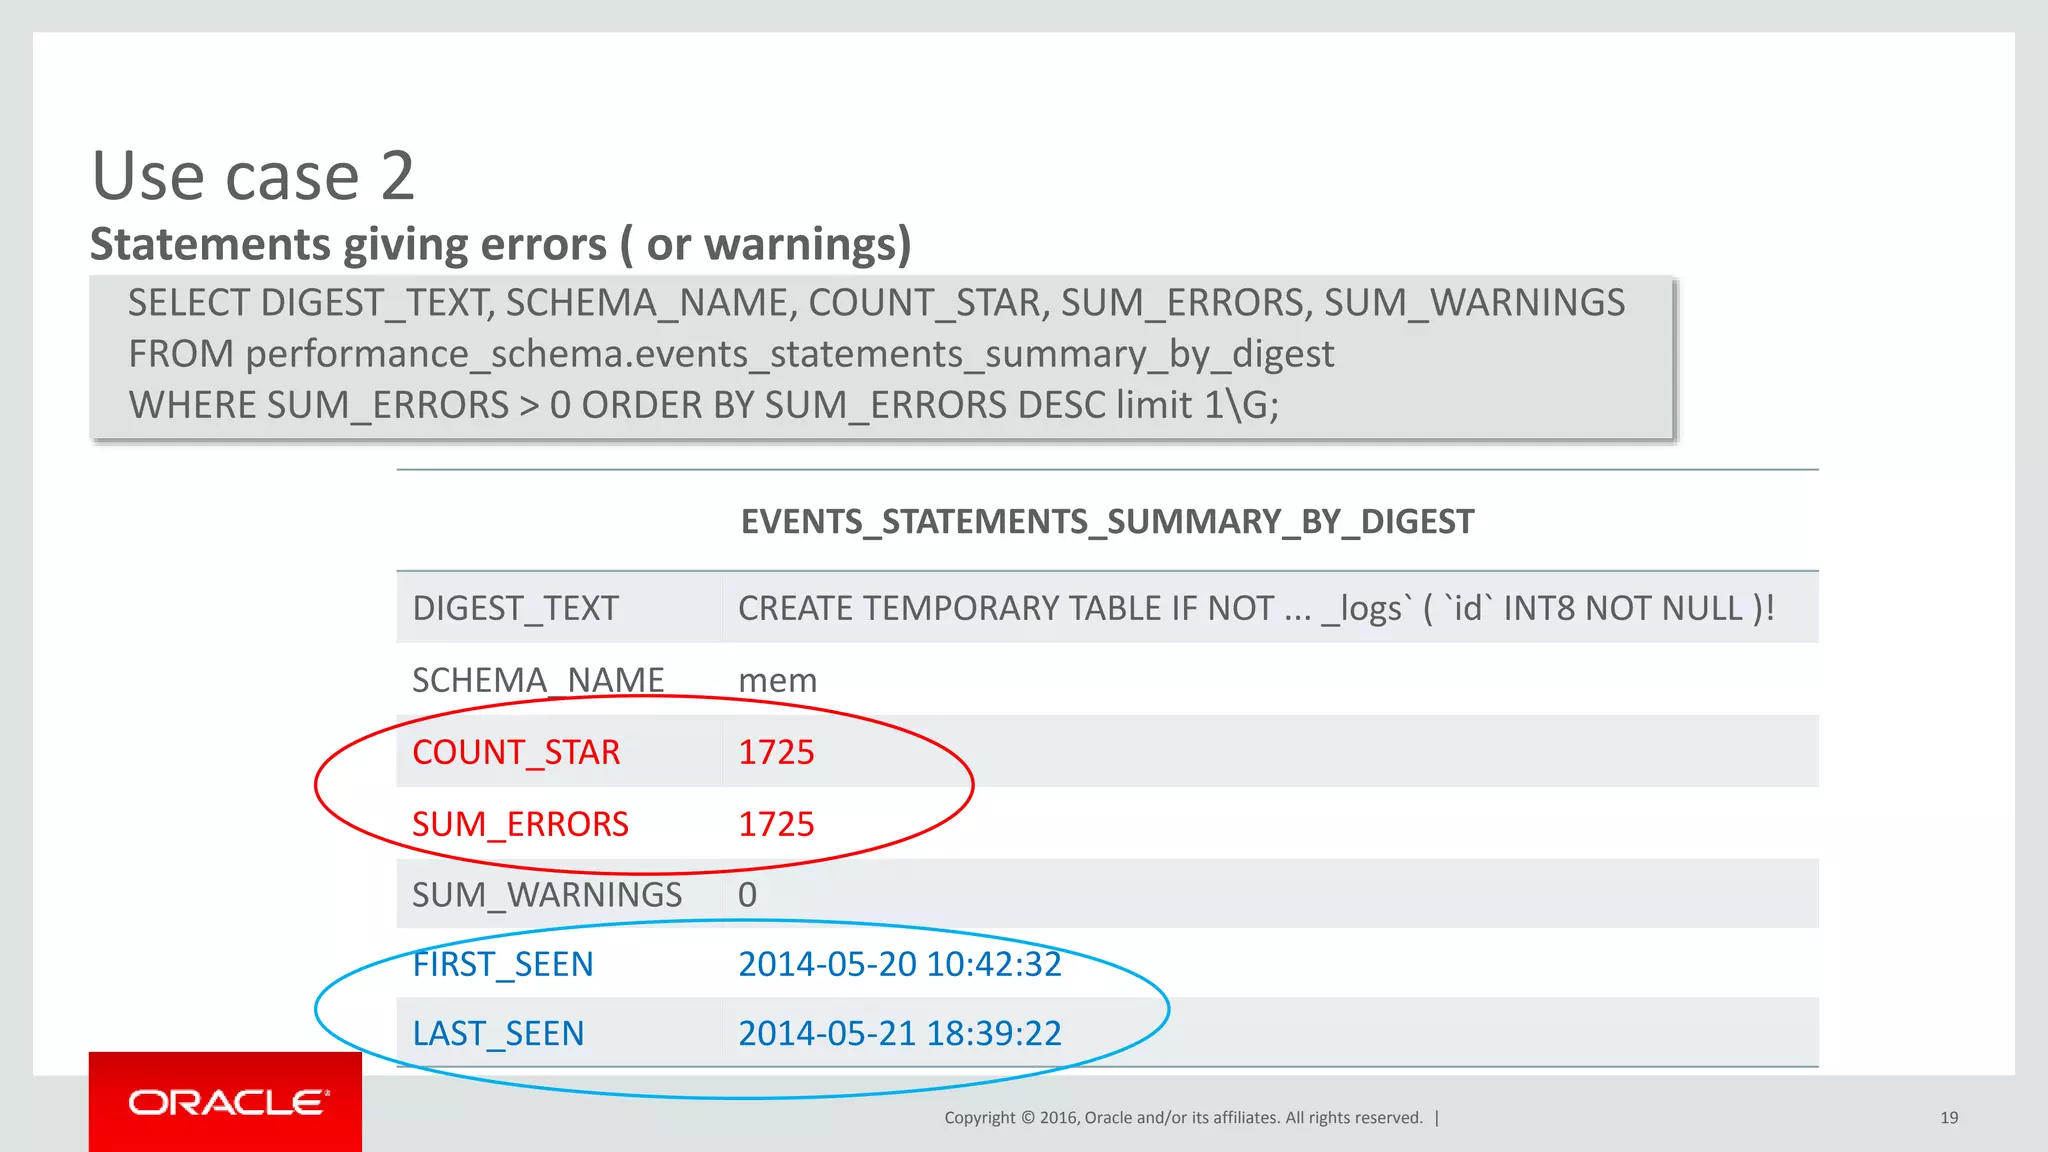Click the CREATE TEMPORARY TABLE digest value
2048x1152 pixels.
[1256, 608]
